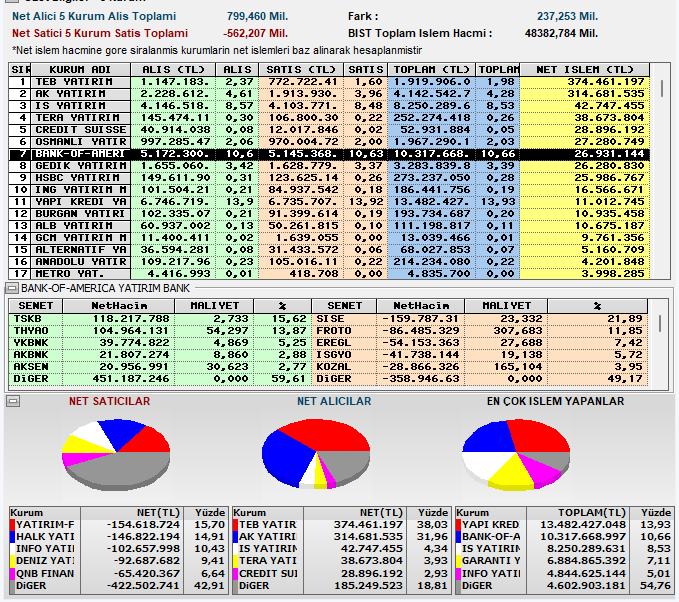Select the ALTERNATIF YA row

coord(329,250)
